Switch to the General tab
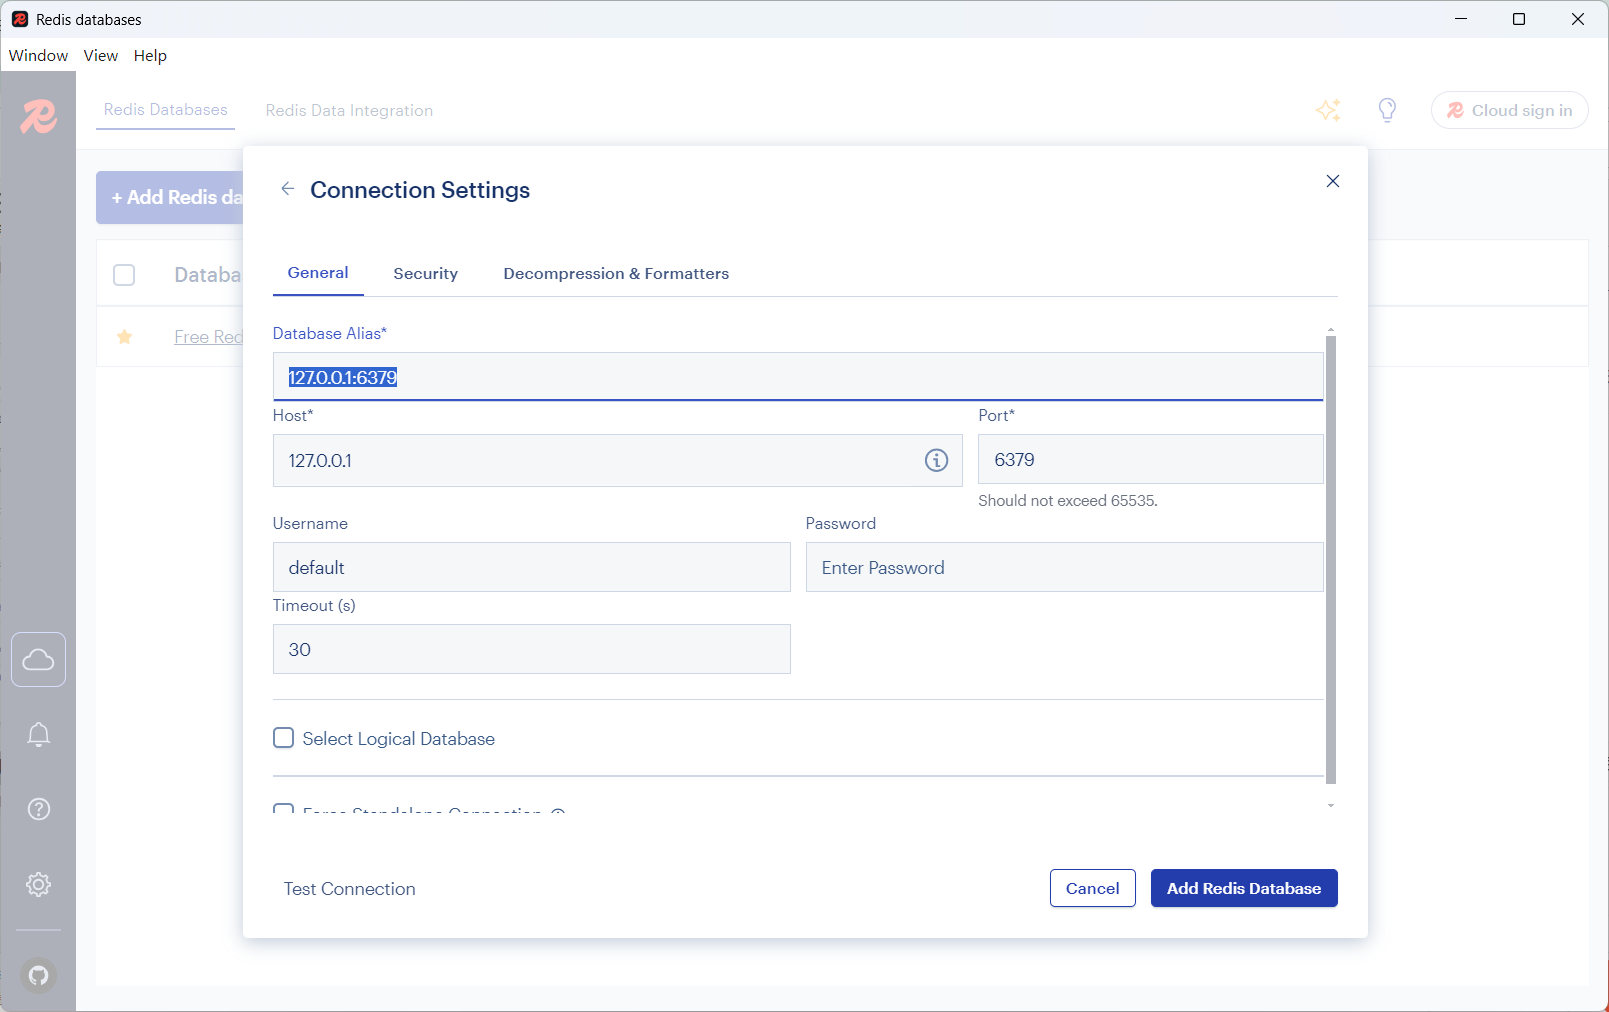The height and width of the screenshot is (1012, 1609). point(318,273)
